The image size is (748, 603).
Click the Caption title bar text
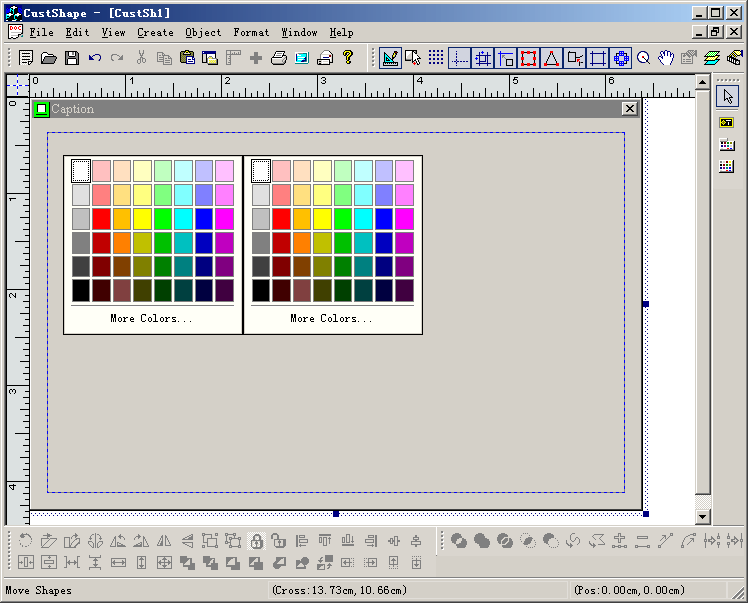coord(73,109)
